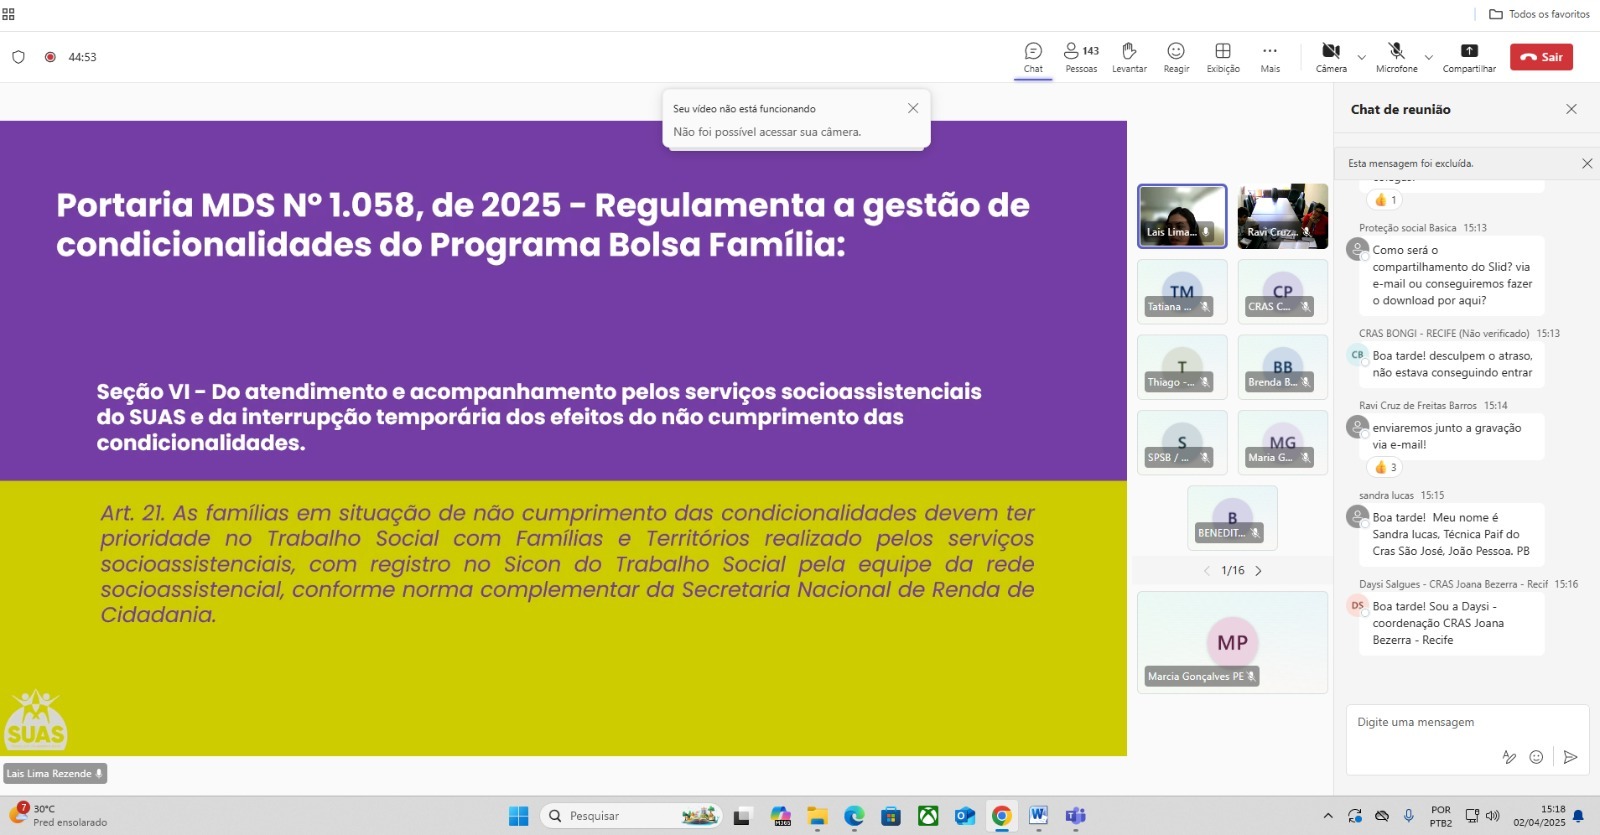The width and height of the screenshot is (1600, 835).
Task: Open the Mais options menu
Action: (1270, 57)
